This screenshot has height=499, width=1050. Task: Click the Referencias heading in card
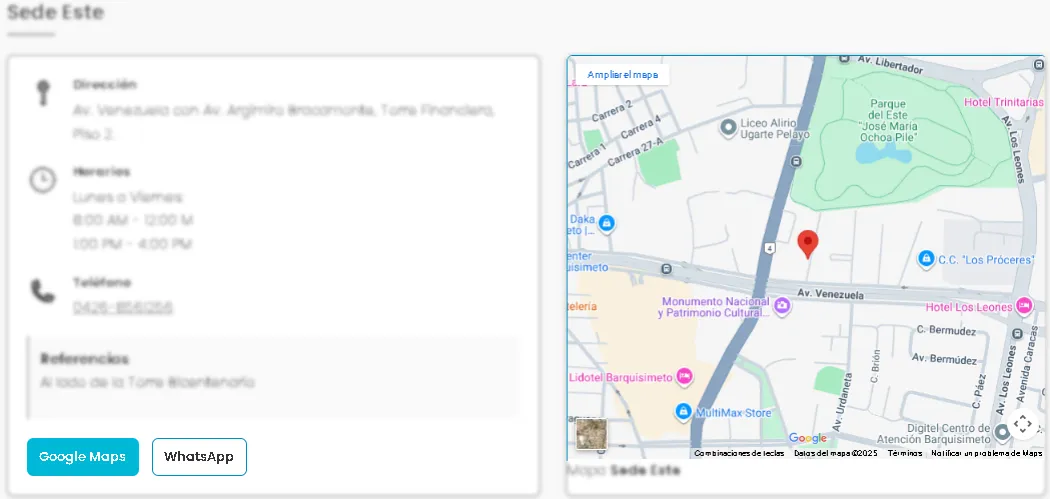click(84, 359)
